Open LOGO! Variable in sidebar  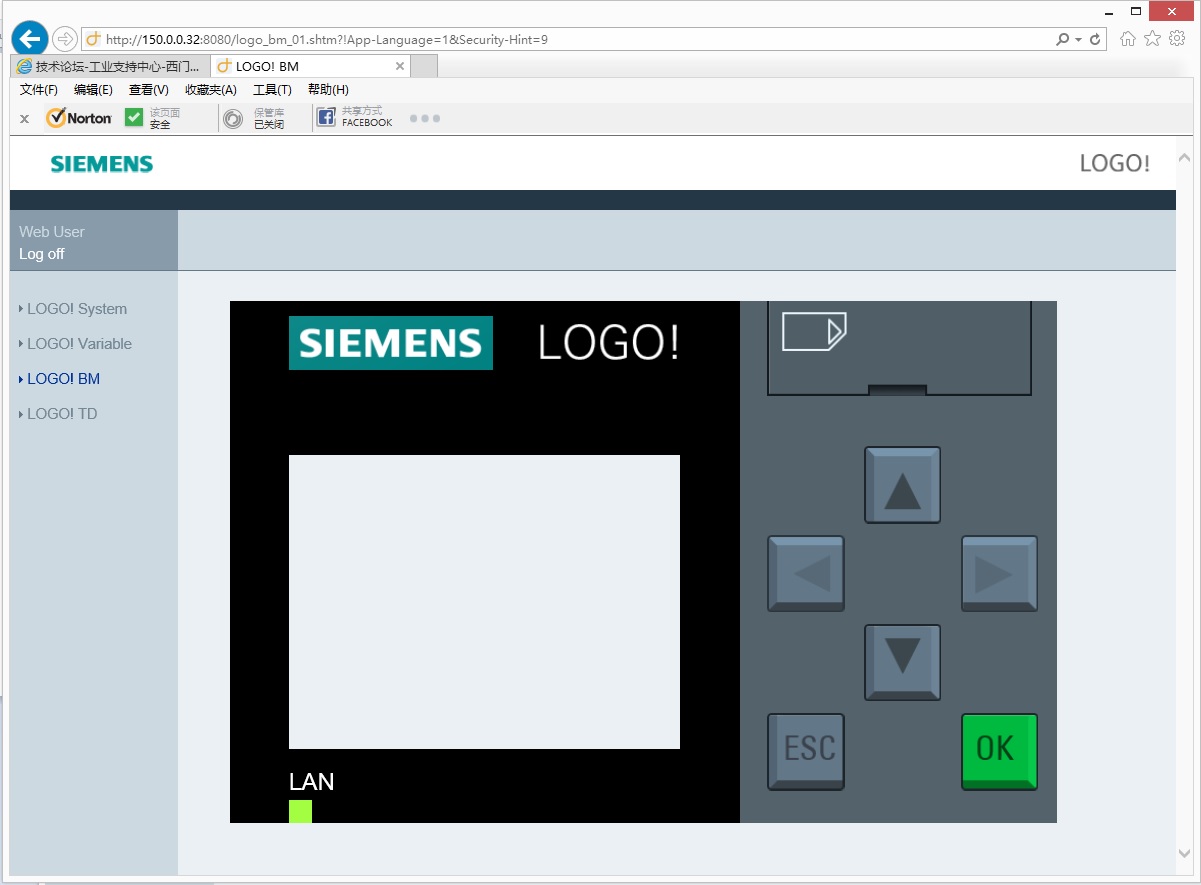coord(79,344)
